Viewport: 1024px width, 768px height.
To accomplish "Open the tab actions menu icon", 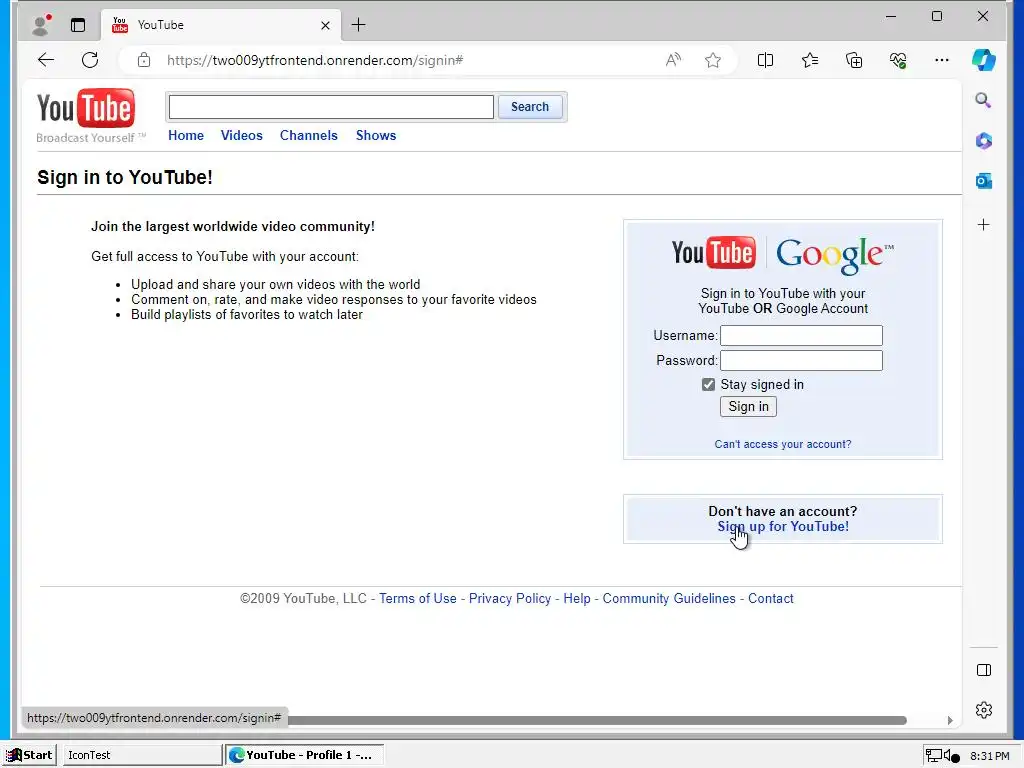I will coord(78,25).
